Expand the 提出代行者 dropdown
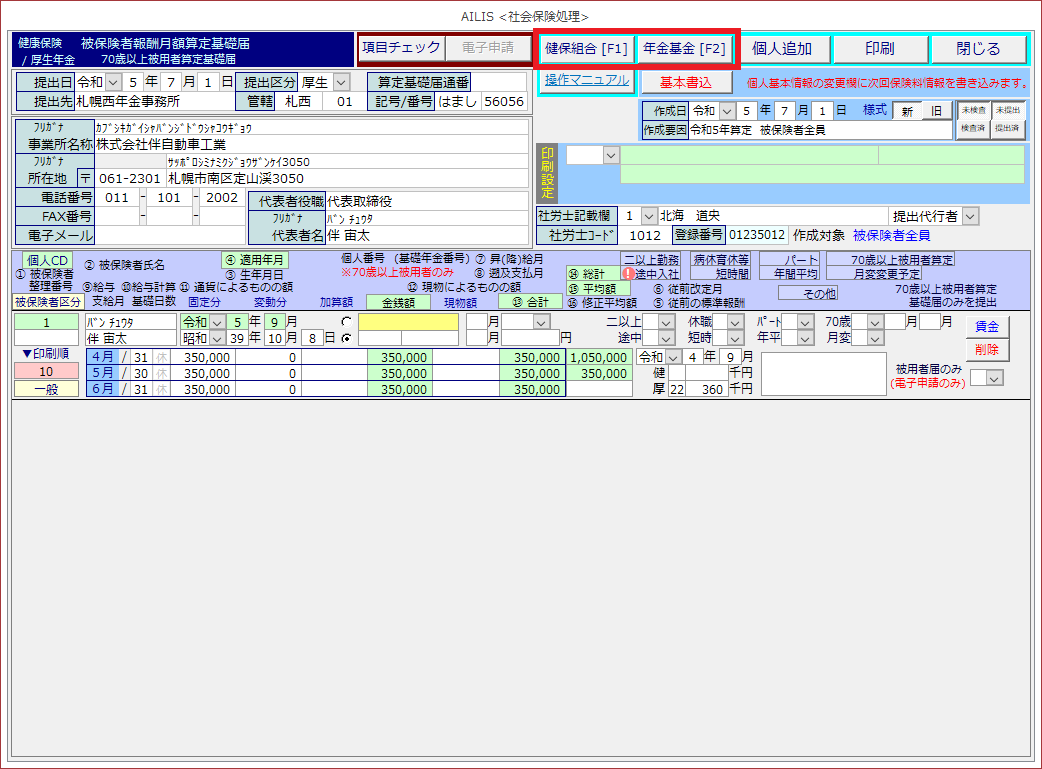This screenshot has width=1042, height=769. pyautogui.click(x=970, y=216)
